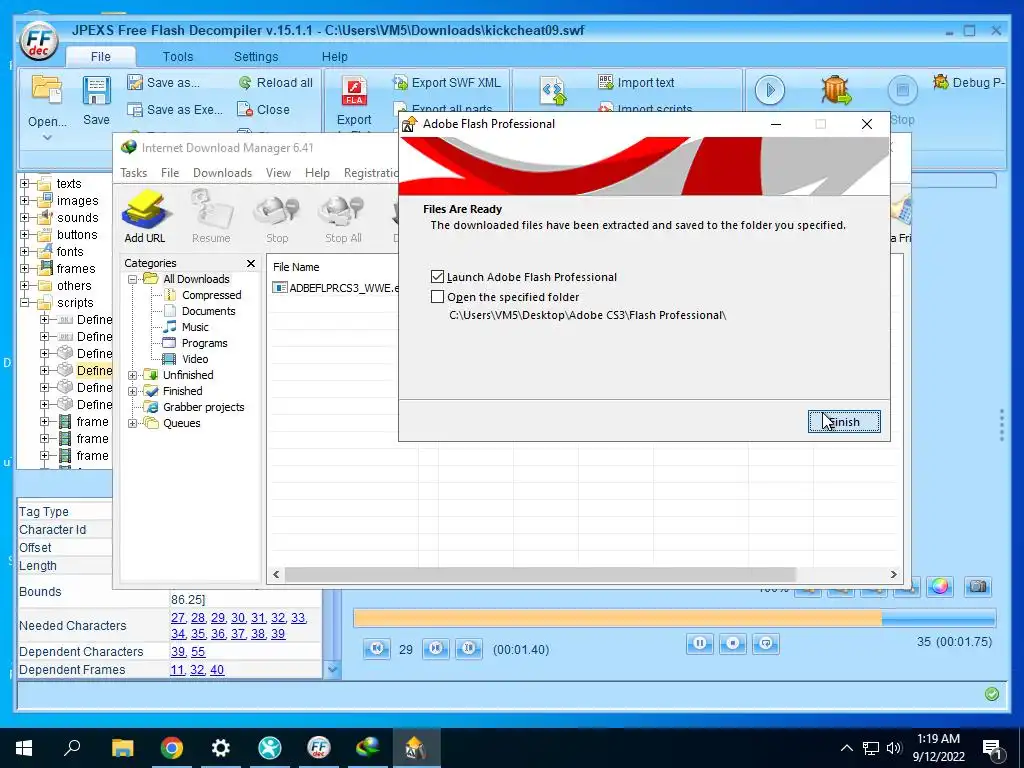Click Needed Characters link 27
The width and height of the screenshot is (1024, 768).
point(178,618)
